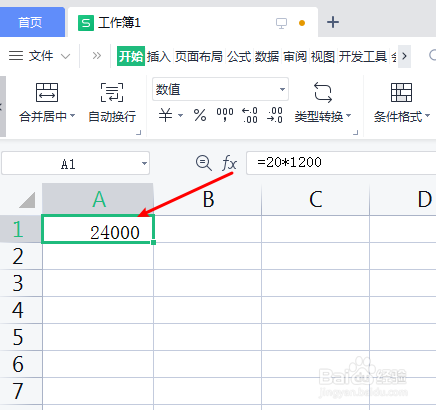This screenshot has height=410, width=436.
Task: Apply the ¥ currency format
Action: click(x=165, y=116)
